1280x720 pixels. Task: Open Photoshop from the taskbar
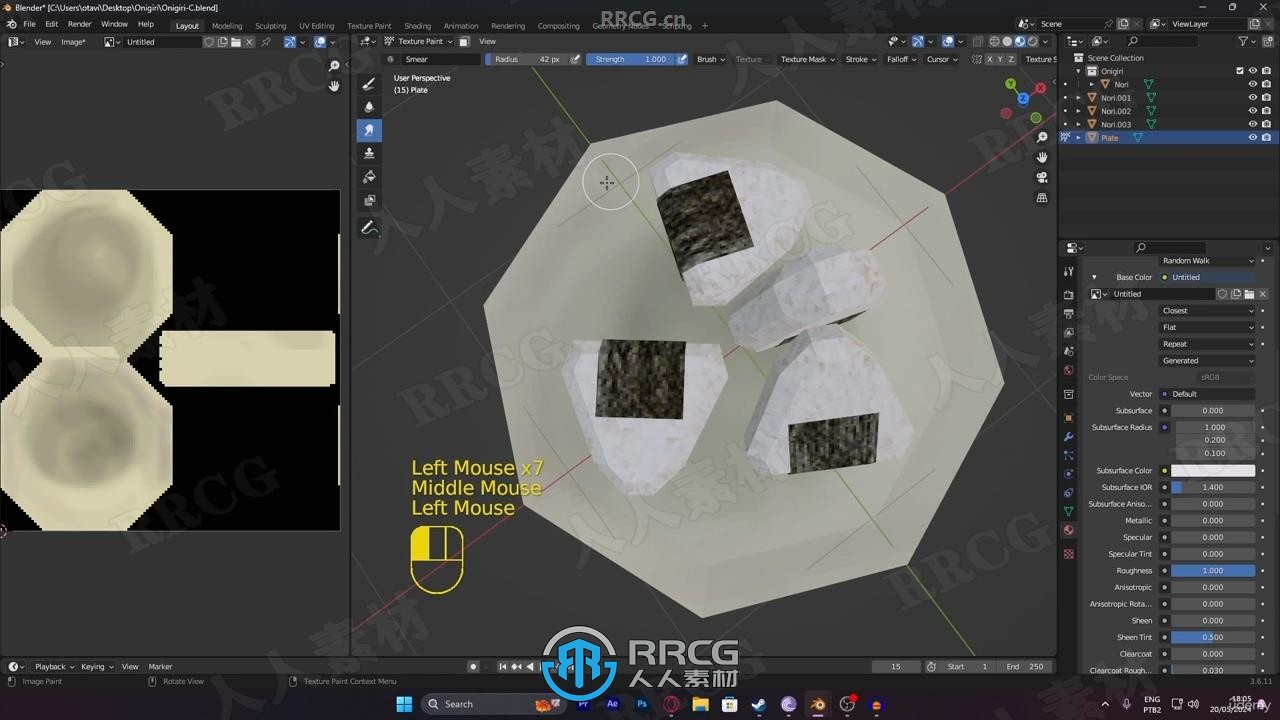pos(642,704)
